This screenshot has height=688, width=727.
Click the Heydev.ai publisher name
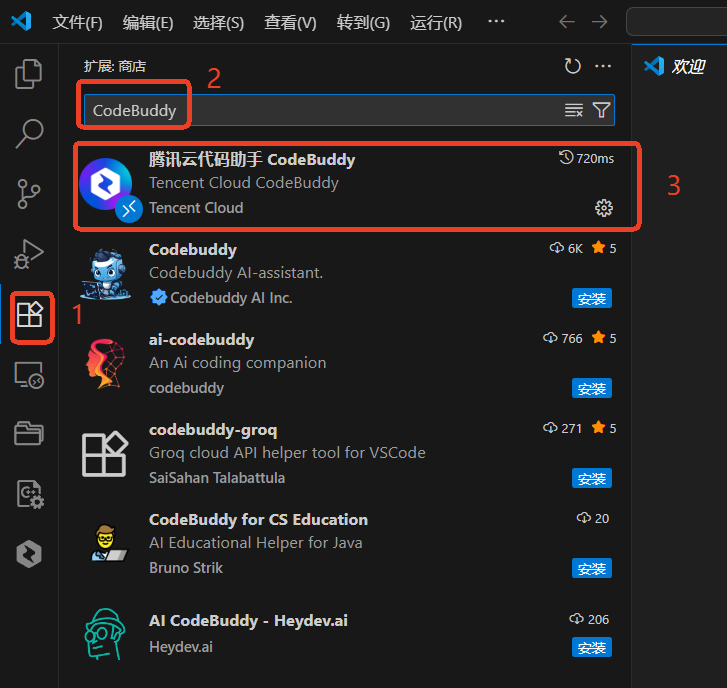coord(181,646)
